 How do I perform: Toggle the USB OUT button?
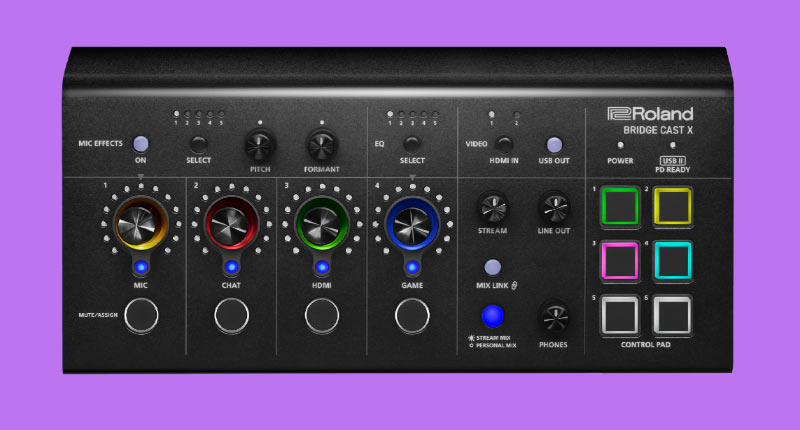coord(554,145)
